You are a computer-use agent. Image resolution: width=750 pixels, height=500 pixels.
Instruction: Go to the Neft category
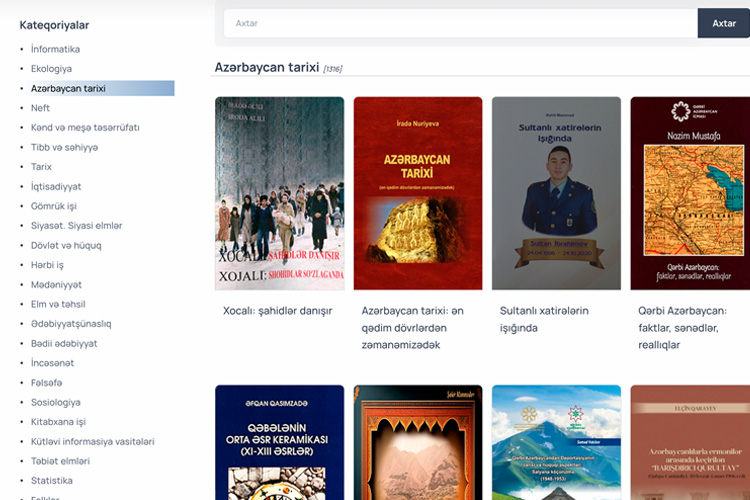coord(40,108)
